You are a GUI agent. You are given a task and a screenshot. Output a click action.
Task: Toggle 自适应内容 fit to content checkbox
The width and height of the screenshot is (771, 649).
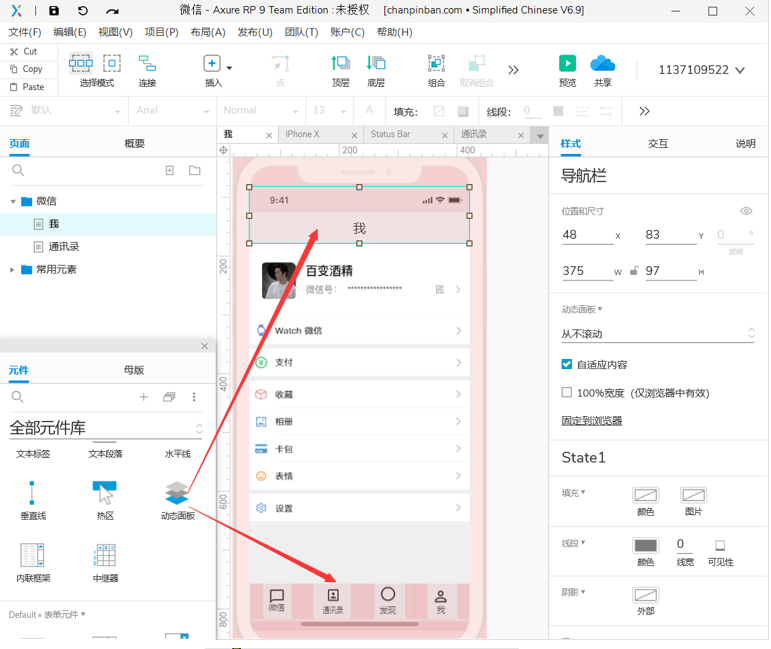tap(567, 364)
